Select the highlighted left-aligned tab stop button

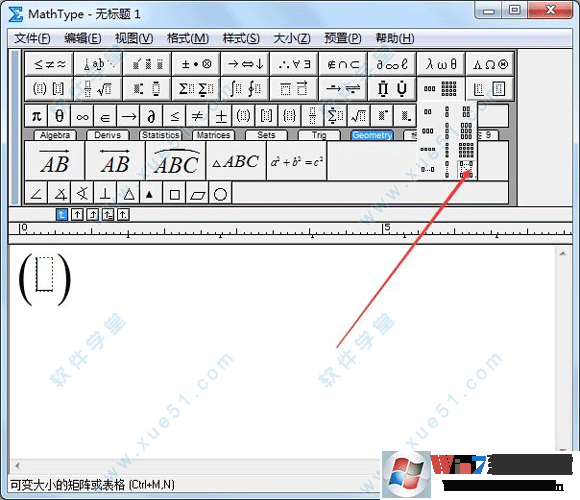pos(62,214)
